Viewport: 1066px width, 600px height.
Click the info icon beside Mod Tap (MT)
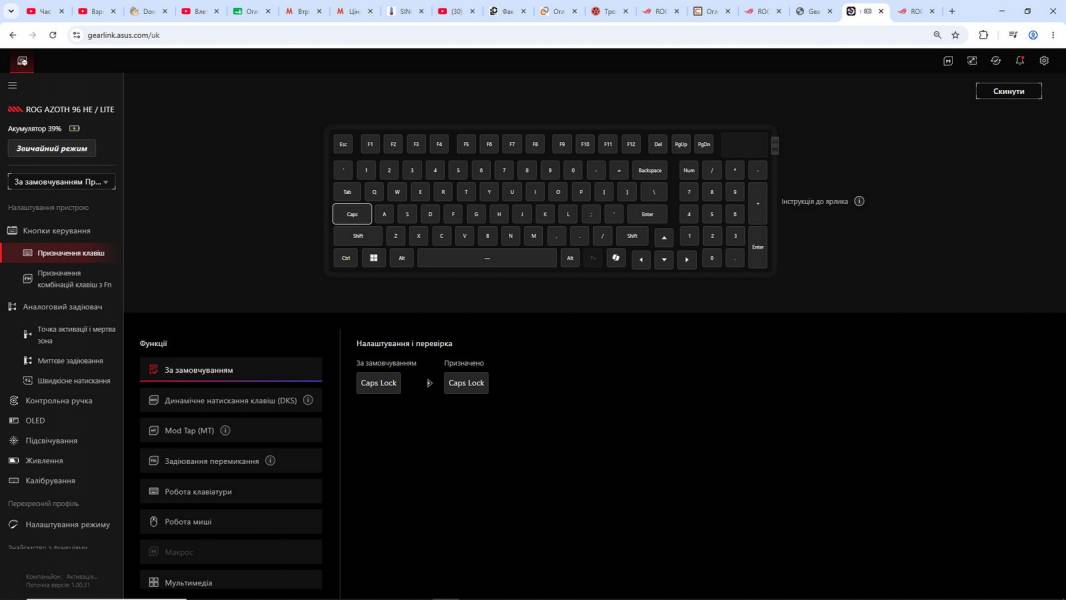click(x=225, y=430)
